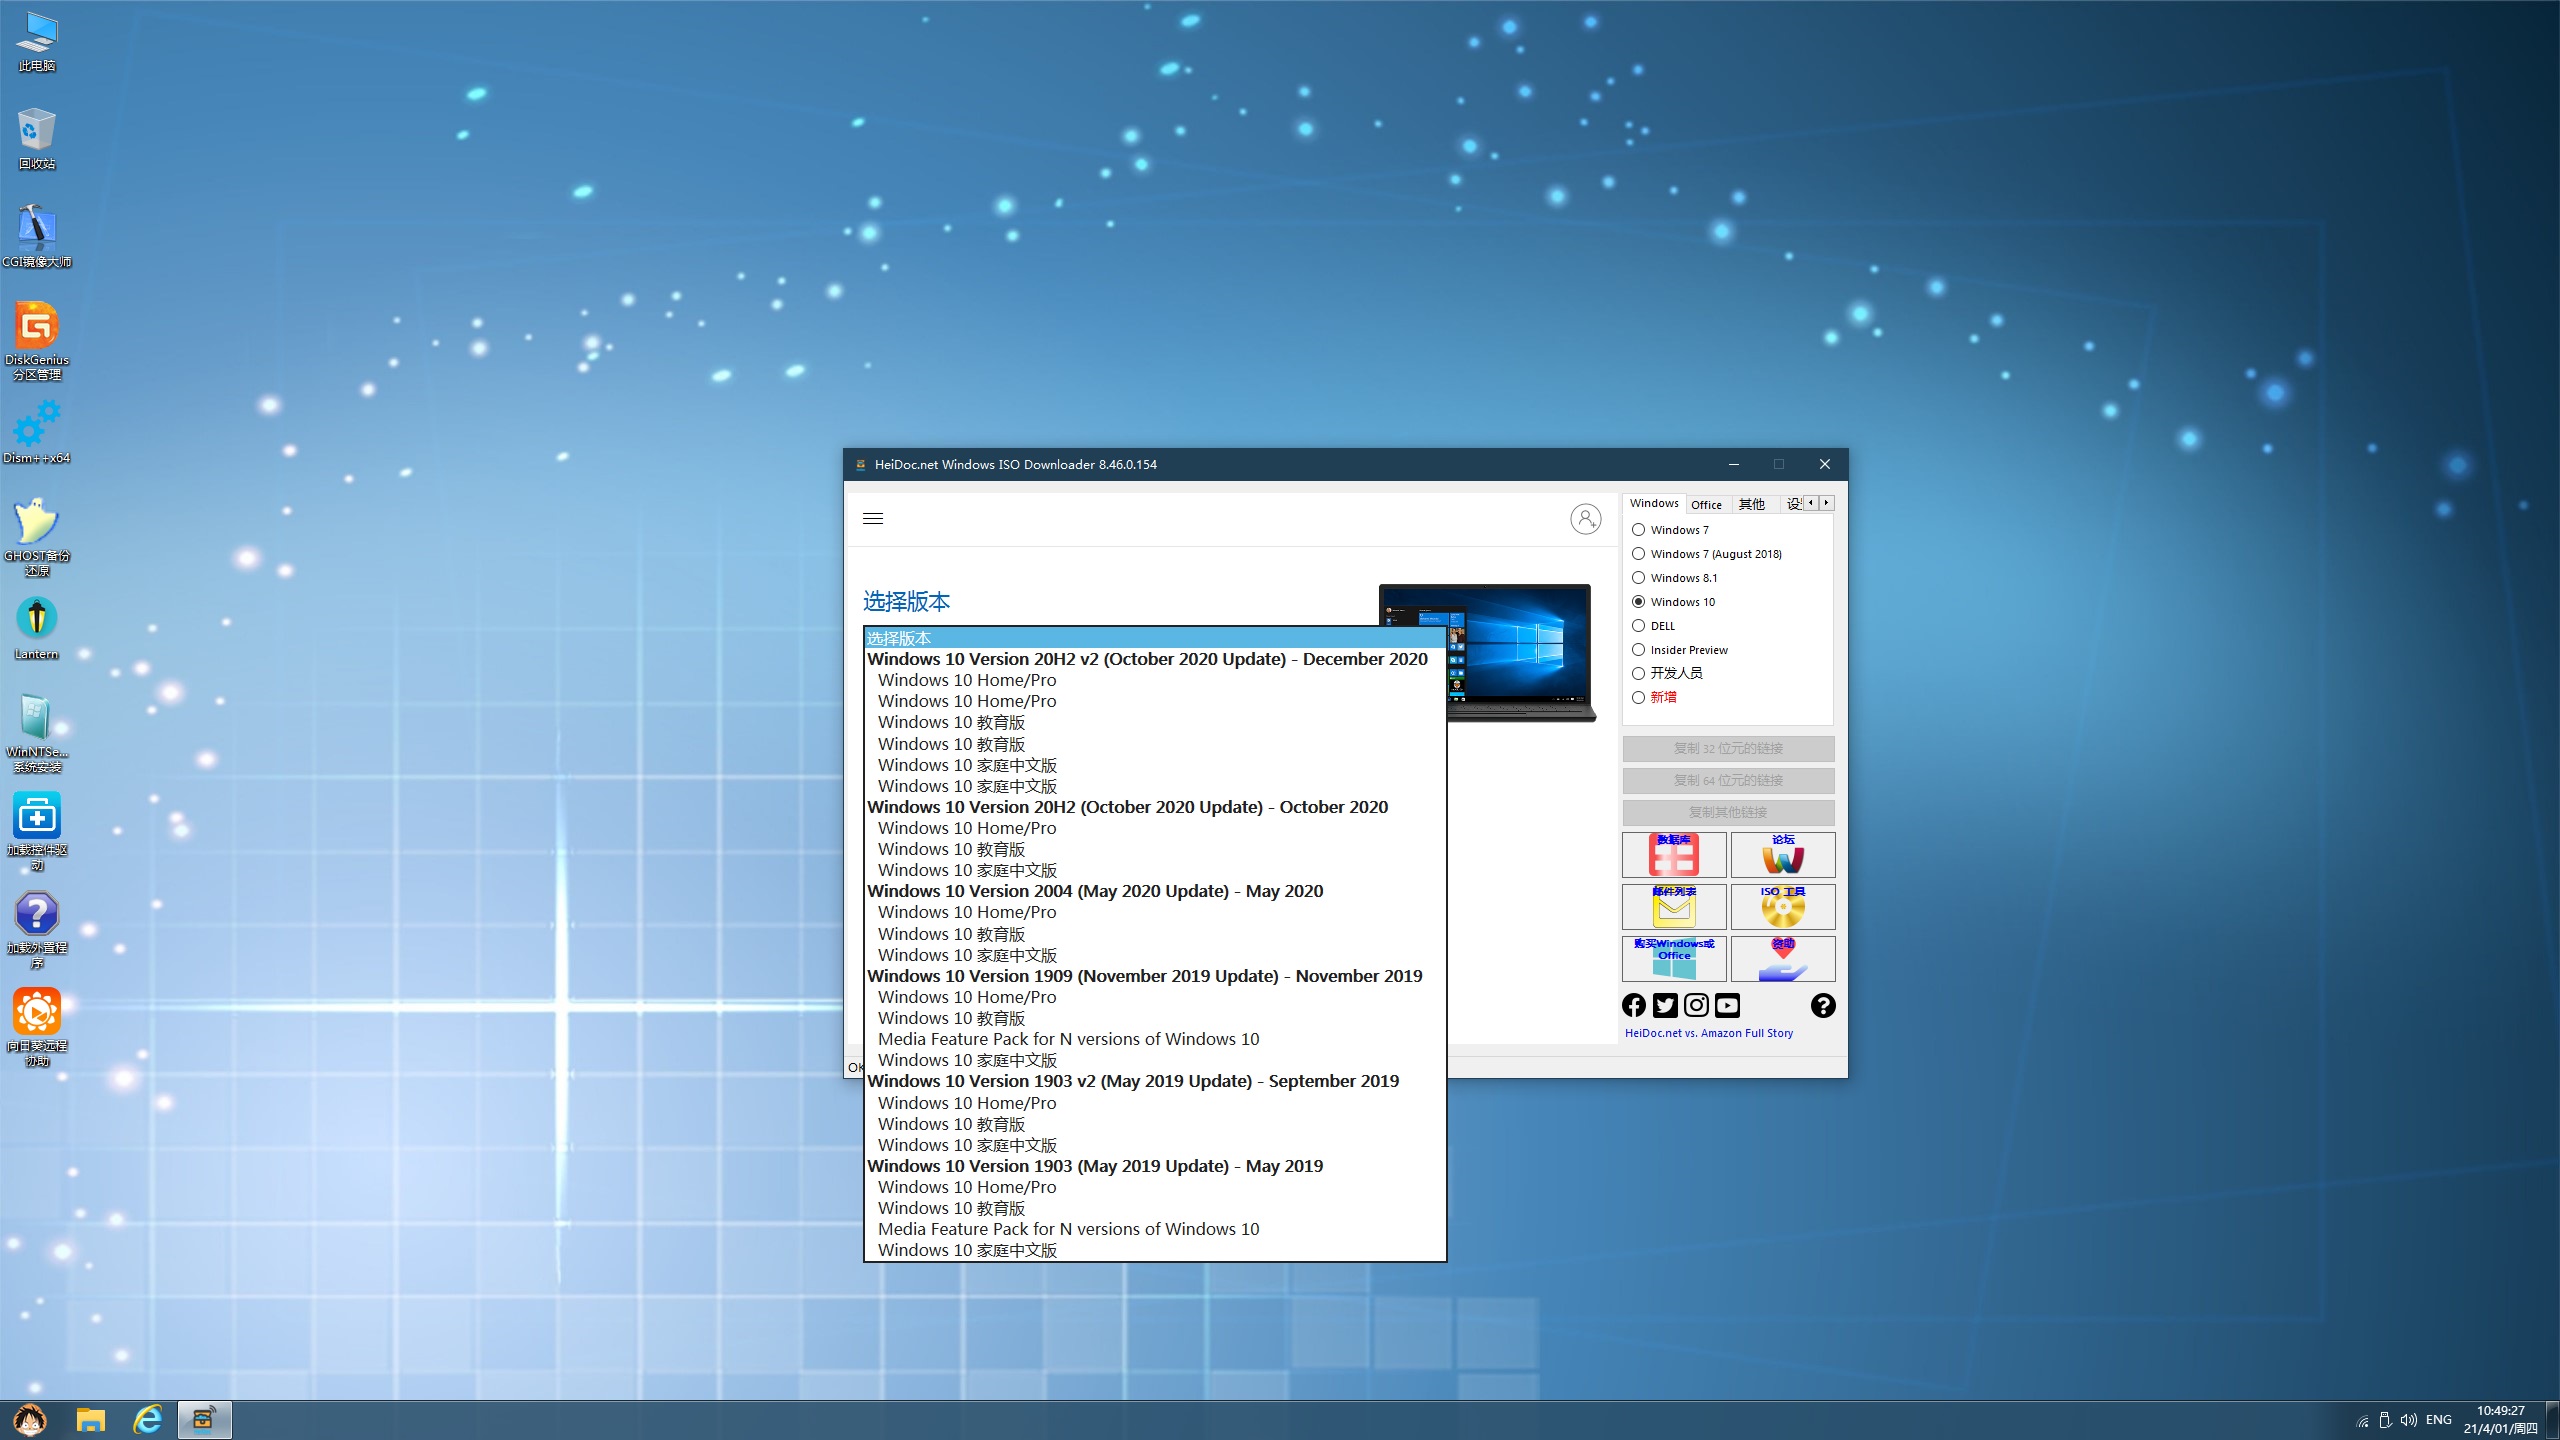
Task: Switch to the partially hidden 设 tab
Action: coord(1794,504)
